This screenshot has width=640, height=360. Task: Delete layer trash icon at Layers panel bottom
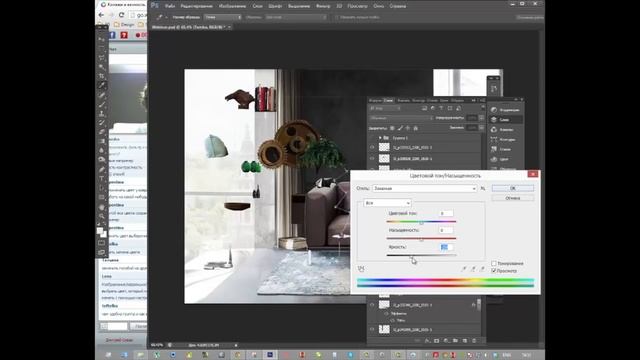[474, 340]
